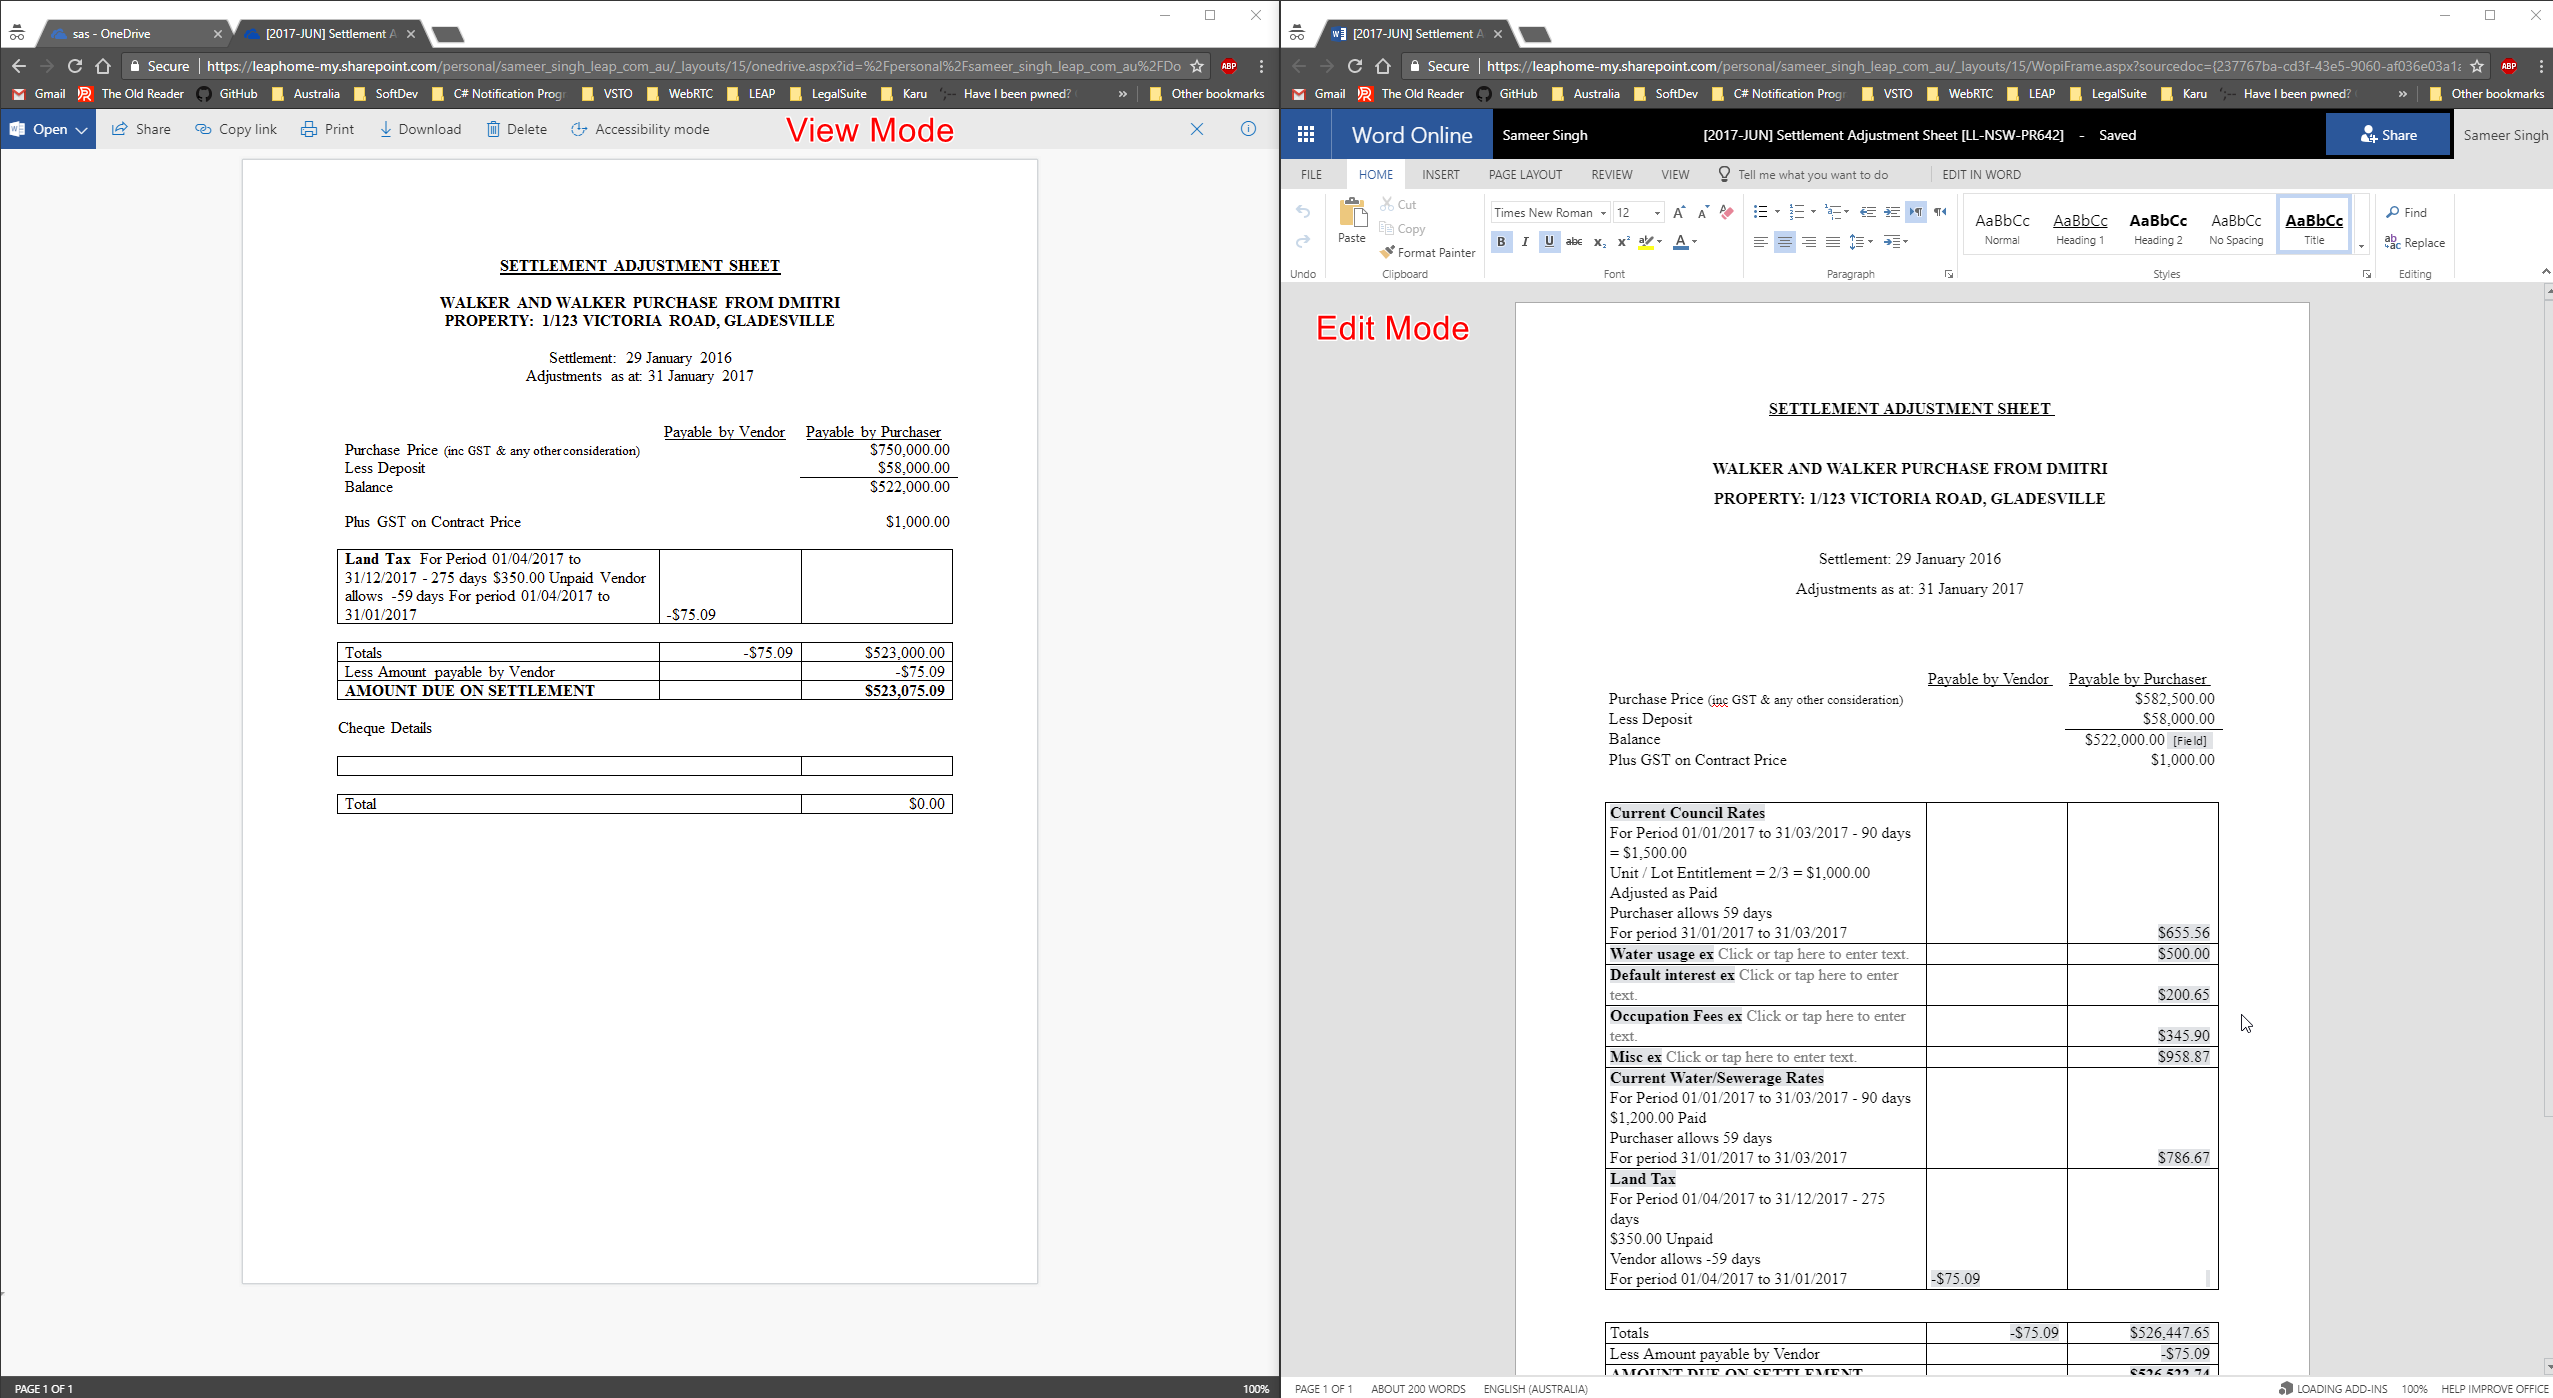
Task: Click the Clear Formatting eraser icon
Action: [x=1727, y=212]
